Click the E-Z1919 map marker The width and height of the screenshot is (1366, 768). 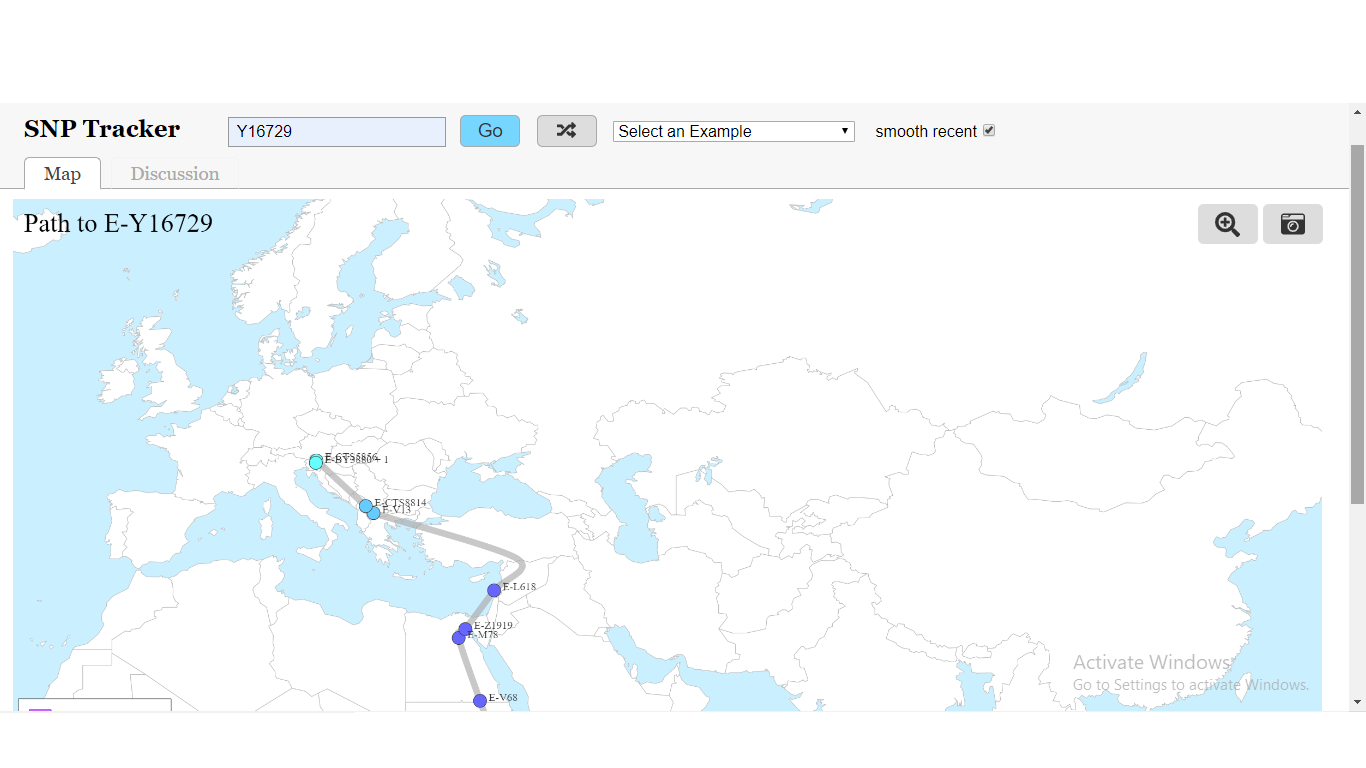466,628
